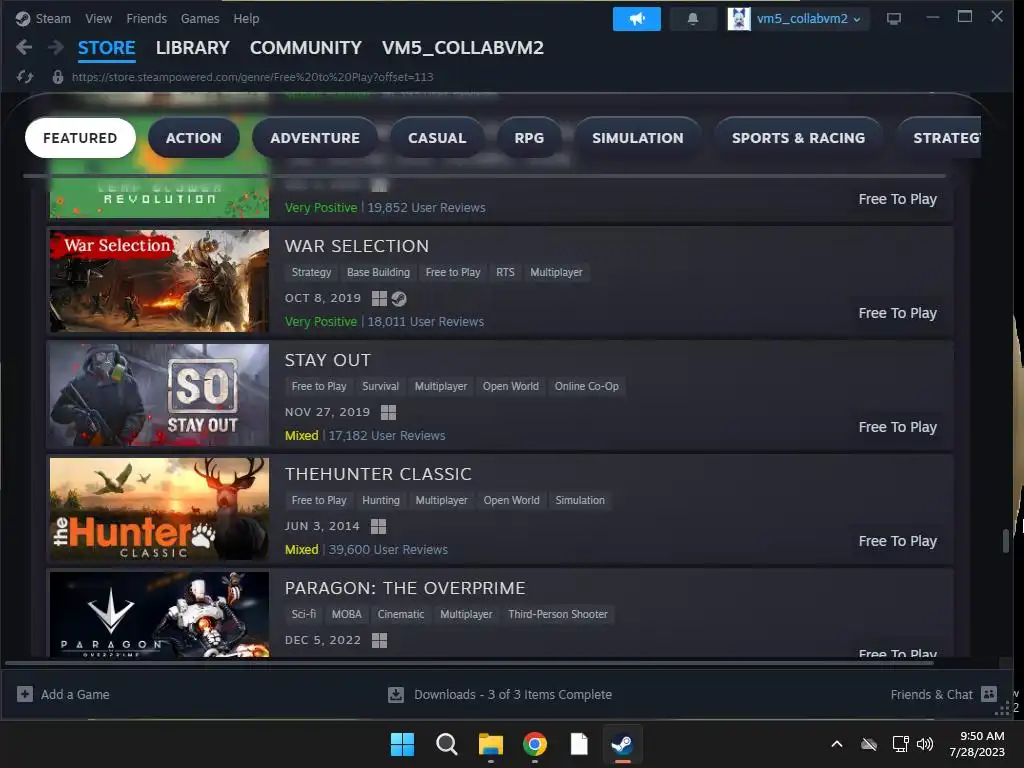This screenshot has height=768, width=1024.
Task: Expand the vm5_collabvm2 account dropdown
Action: pos(857,20)
